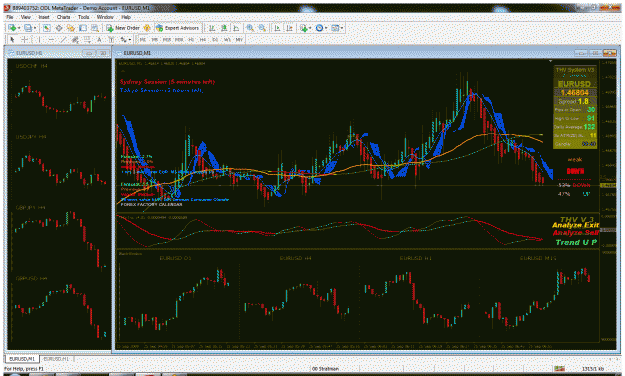Switch to the EURUSD,H1 chart tab
625x376 pixels.
click(56, 359)
